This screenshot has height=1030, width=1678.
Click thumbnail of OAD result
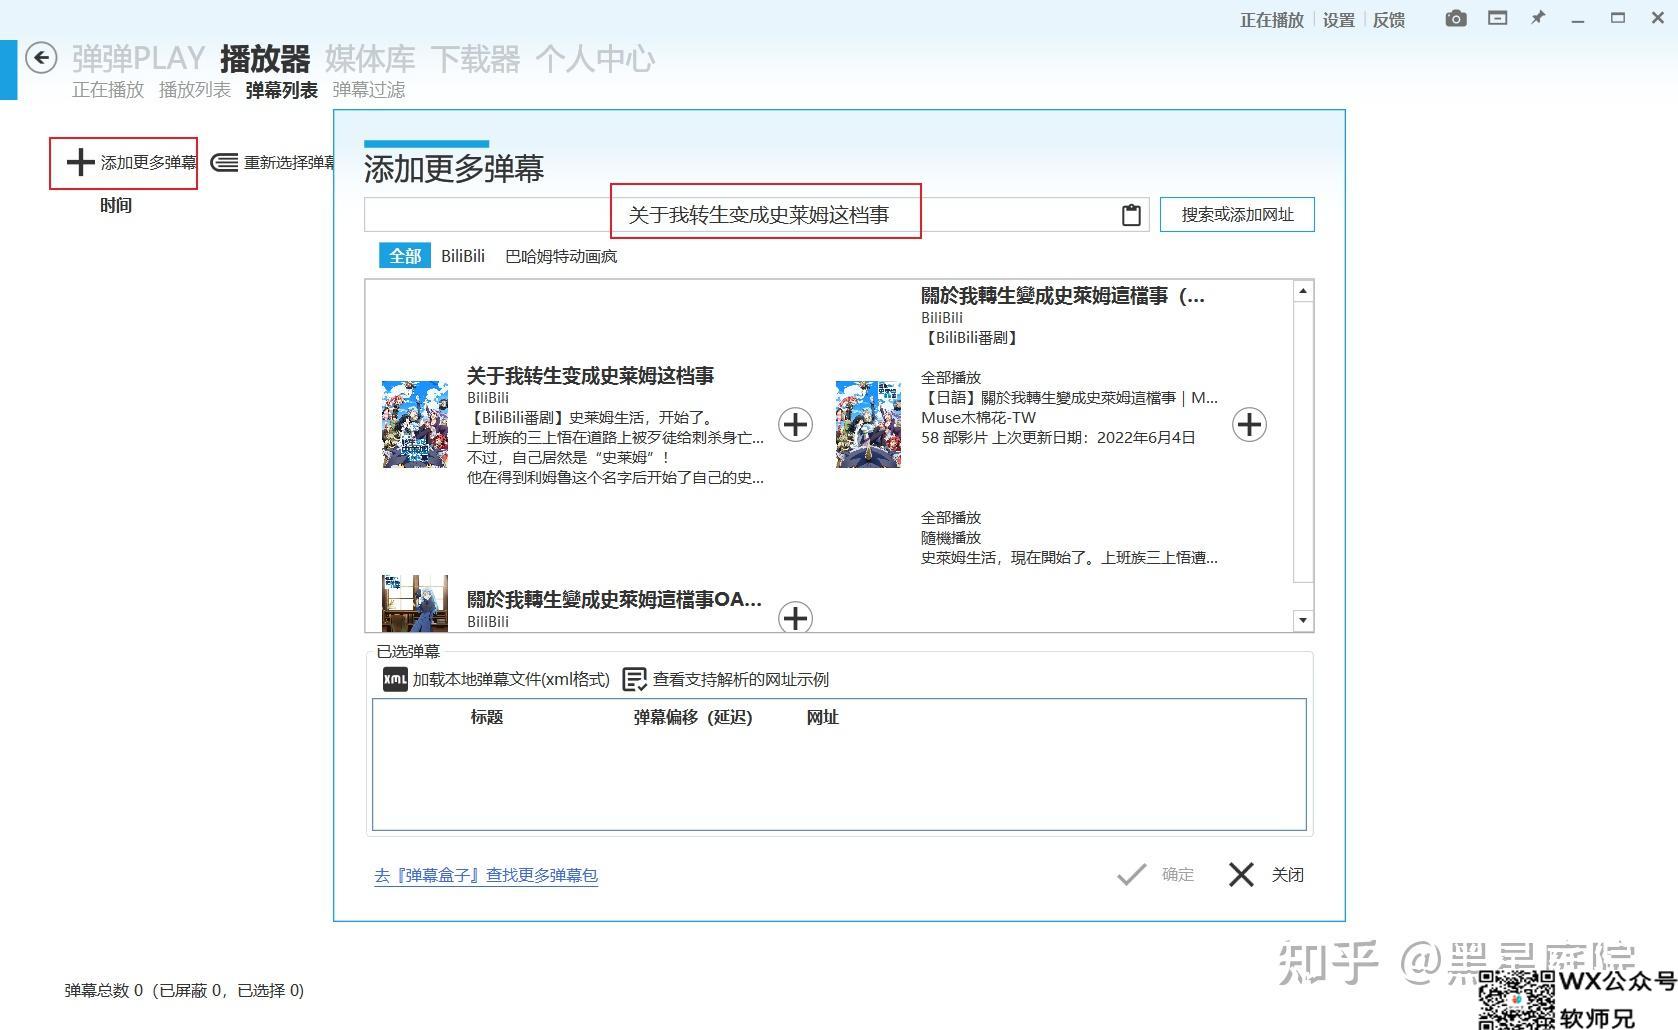click(415, 603)
